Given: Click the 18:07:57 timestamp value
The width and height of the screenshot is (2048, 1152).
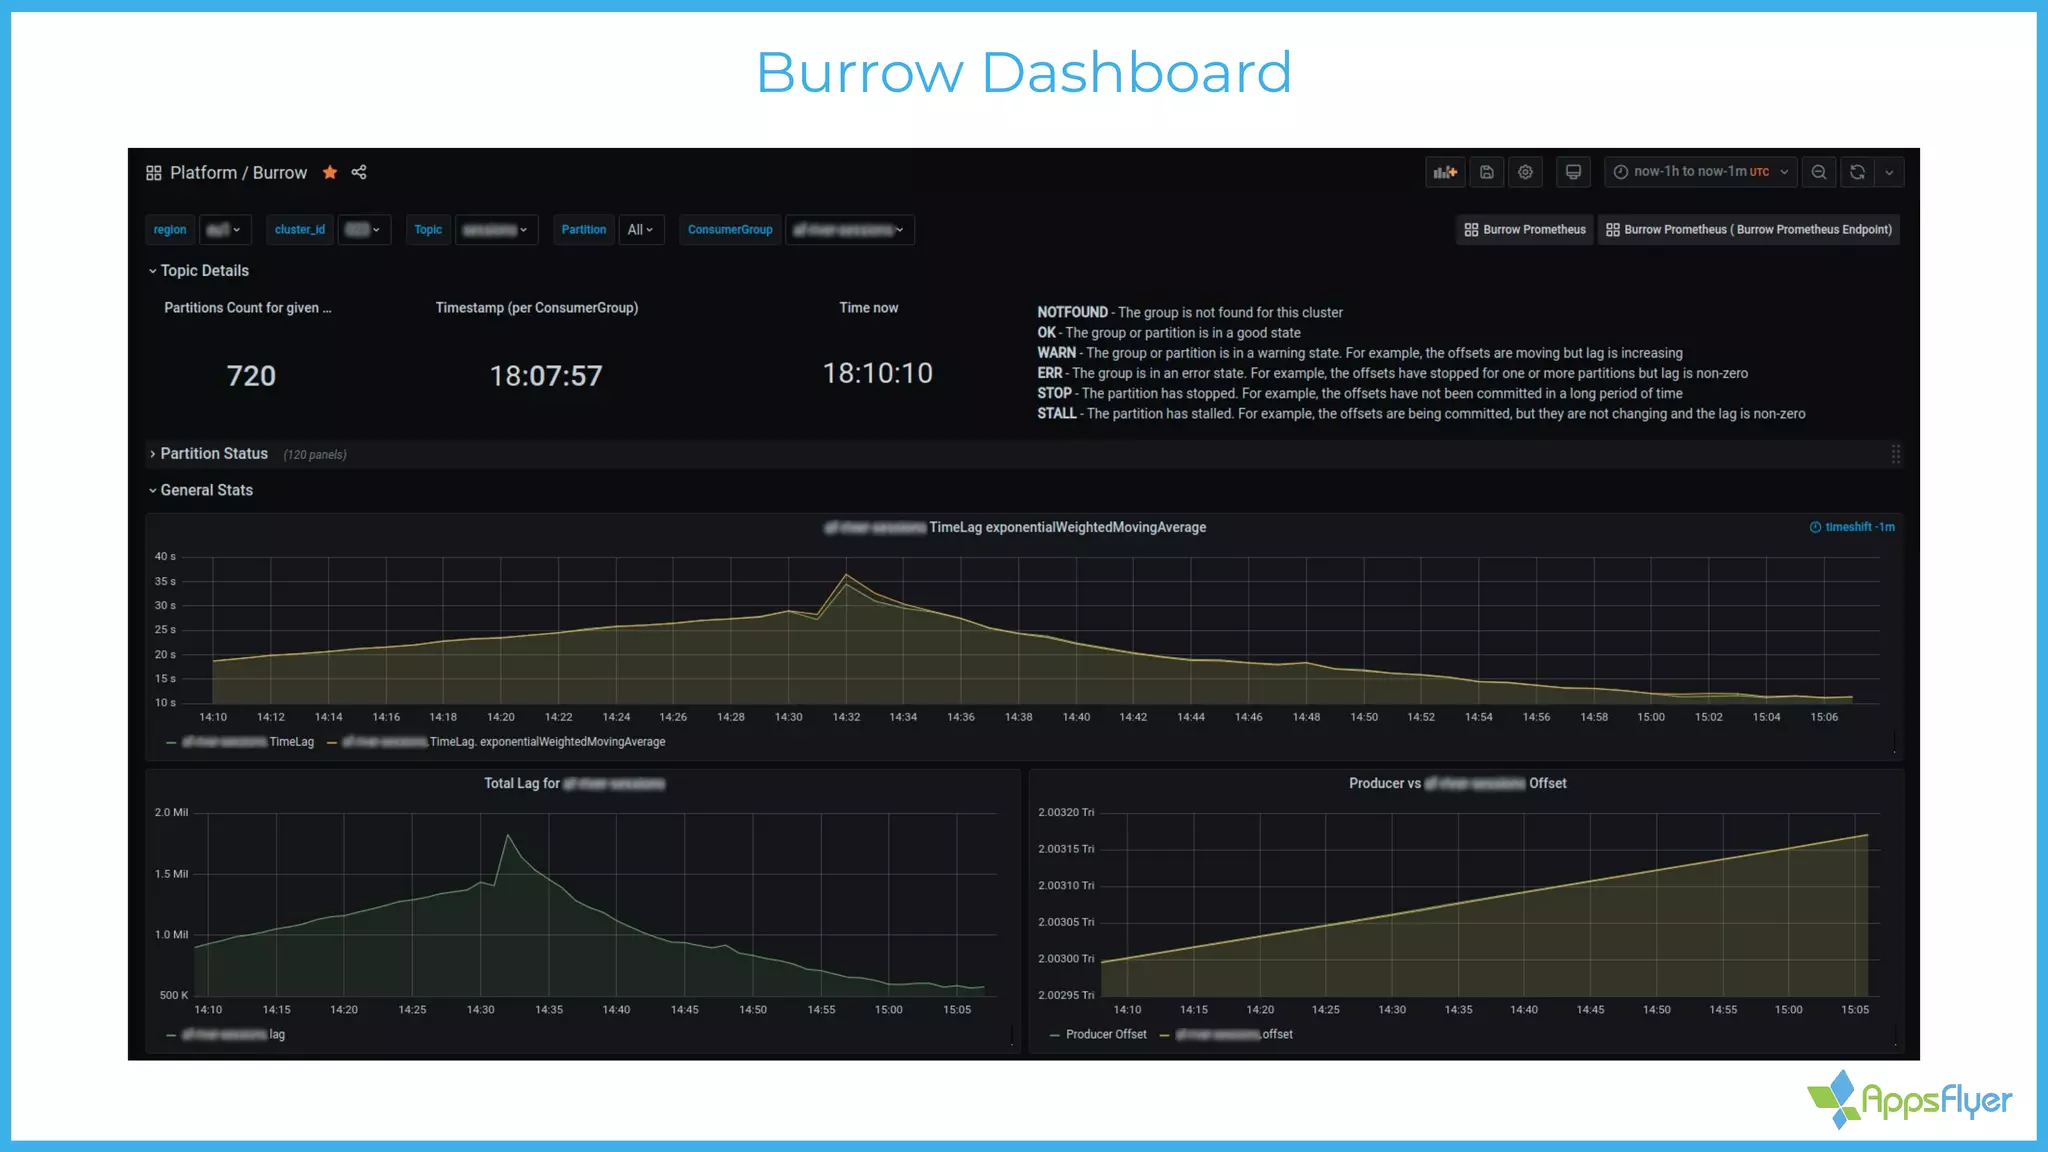Looking at the screenshot, I should [x=546, y=376].
